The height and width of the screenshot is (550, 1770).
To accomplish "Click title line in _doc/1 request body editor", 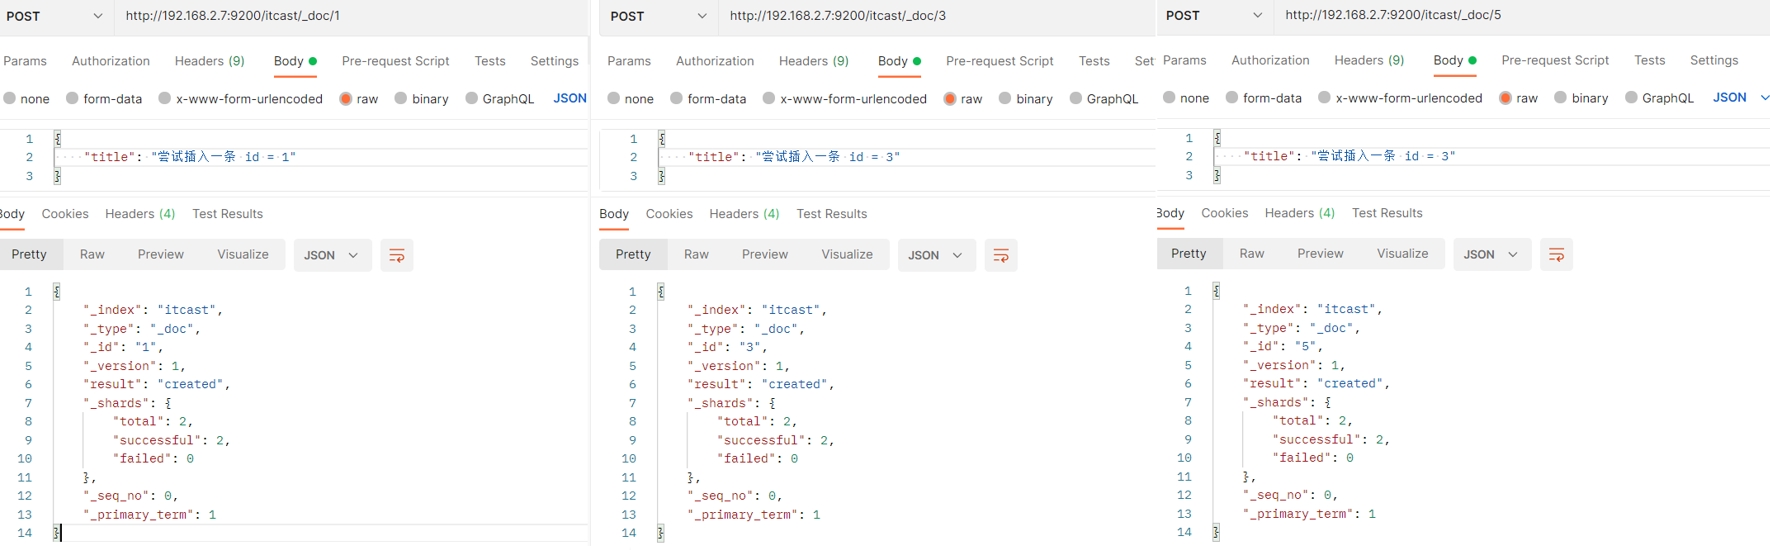I will (x=190, y=157).
